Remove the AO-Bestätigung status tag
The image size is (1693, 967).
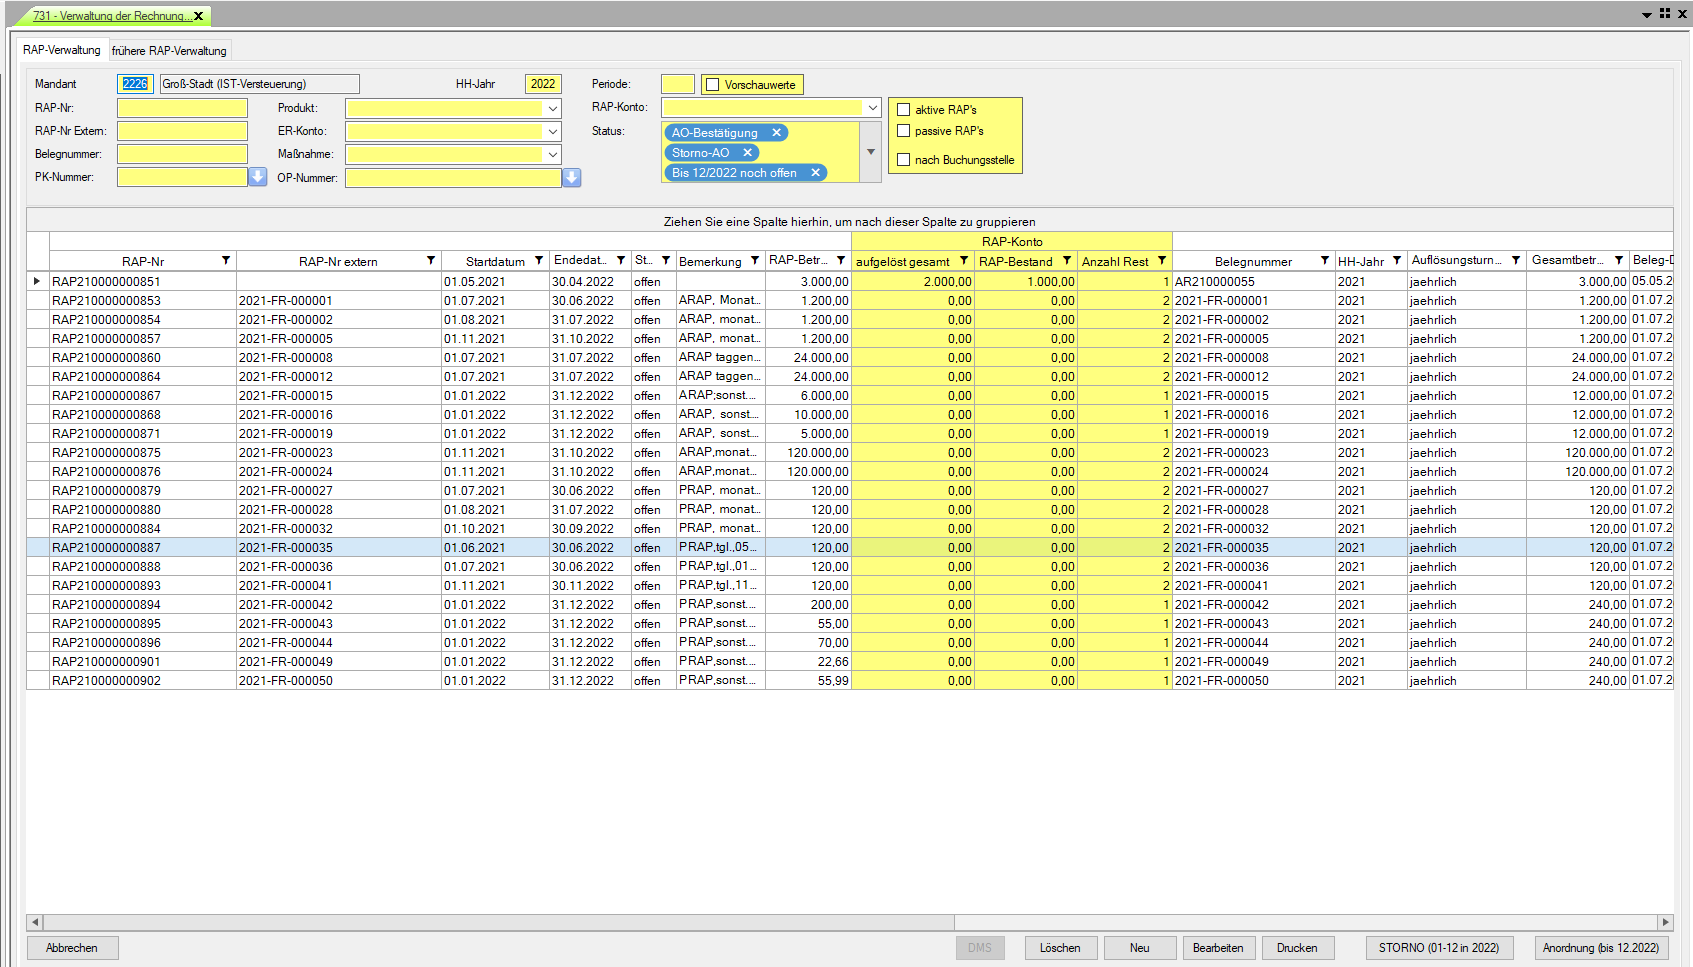(776, 133)
